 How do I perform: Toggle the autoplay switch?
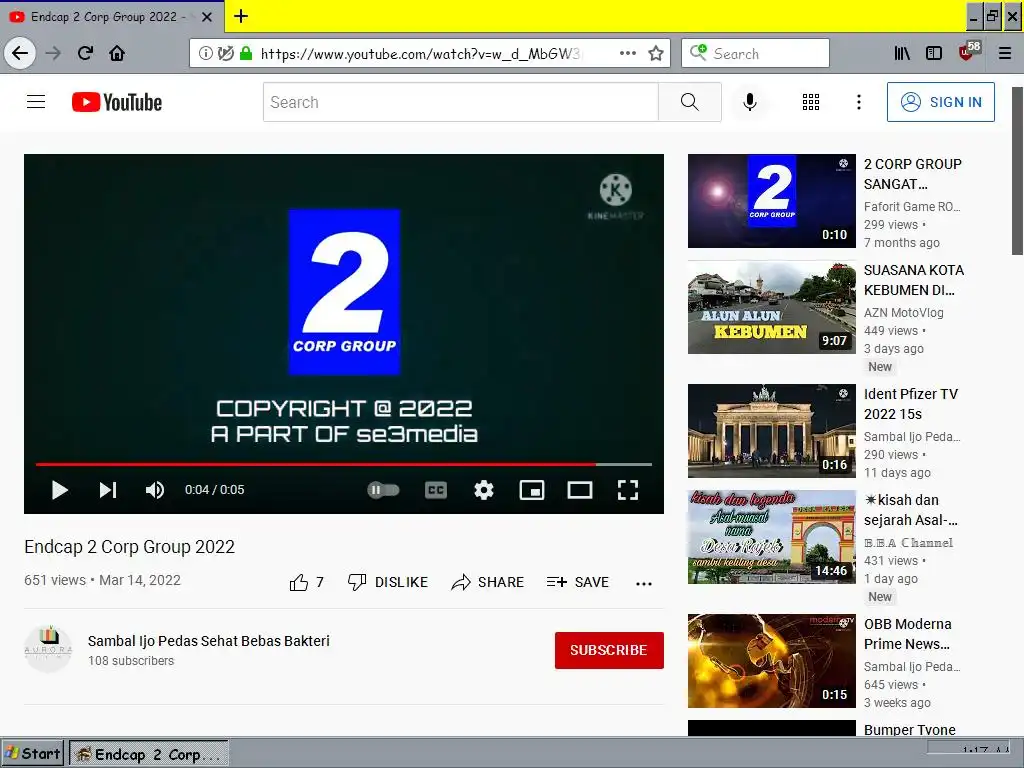point(383,490)
